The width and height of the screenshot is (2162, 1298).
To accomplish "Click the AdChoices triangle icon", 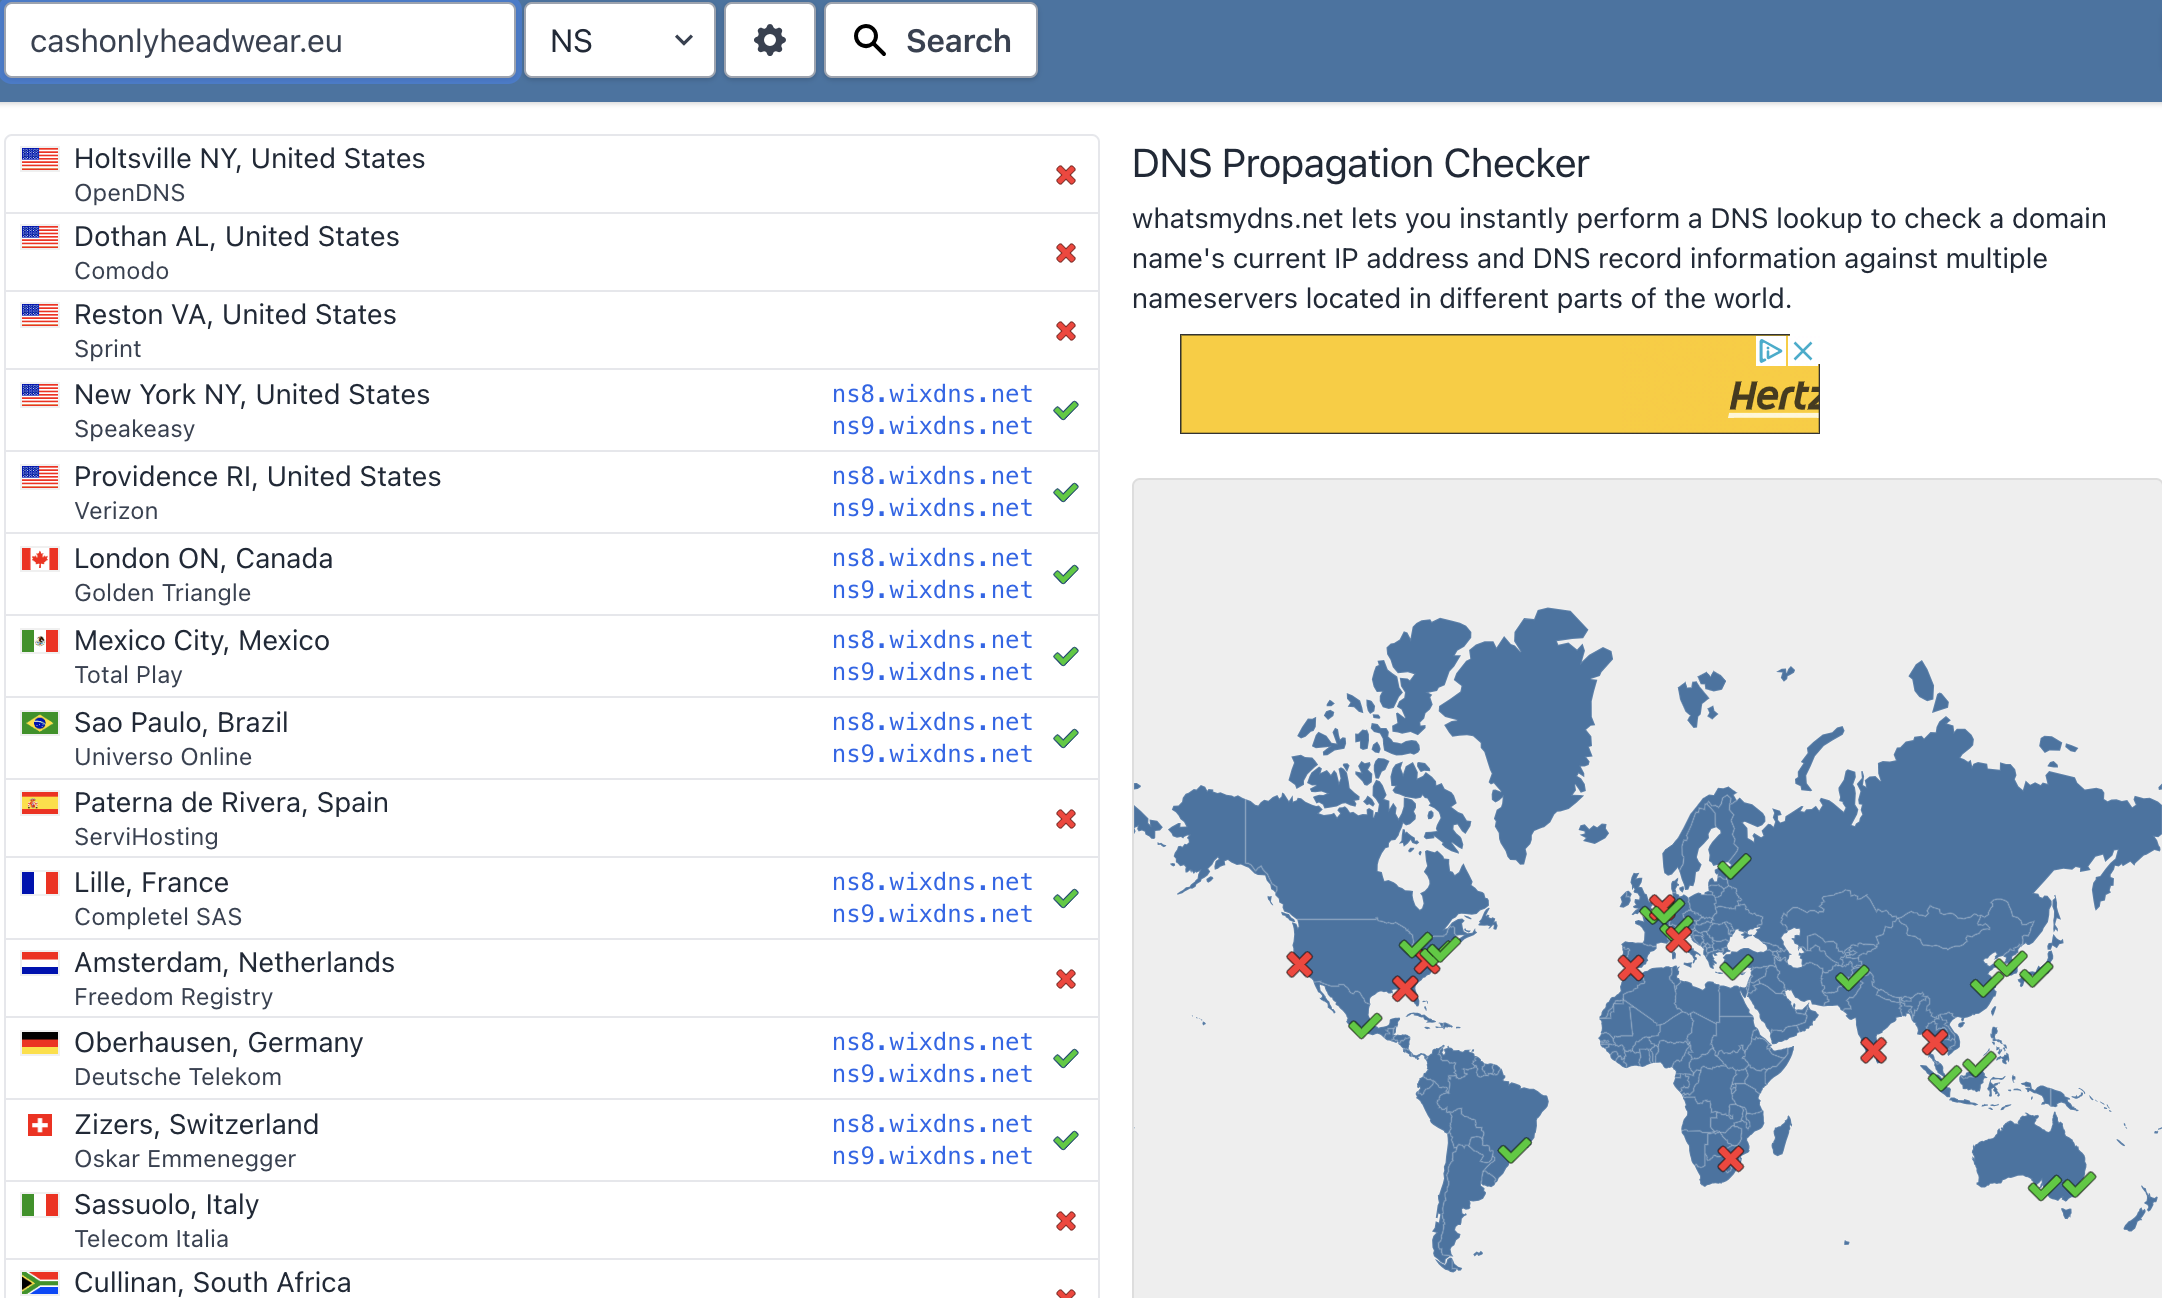I will (1770, 351).
